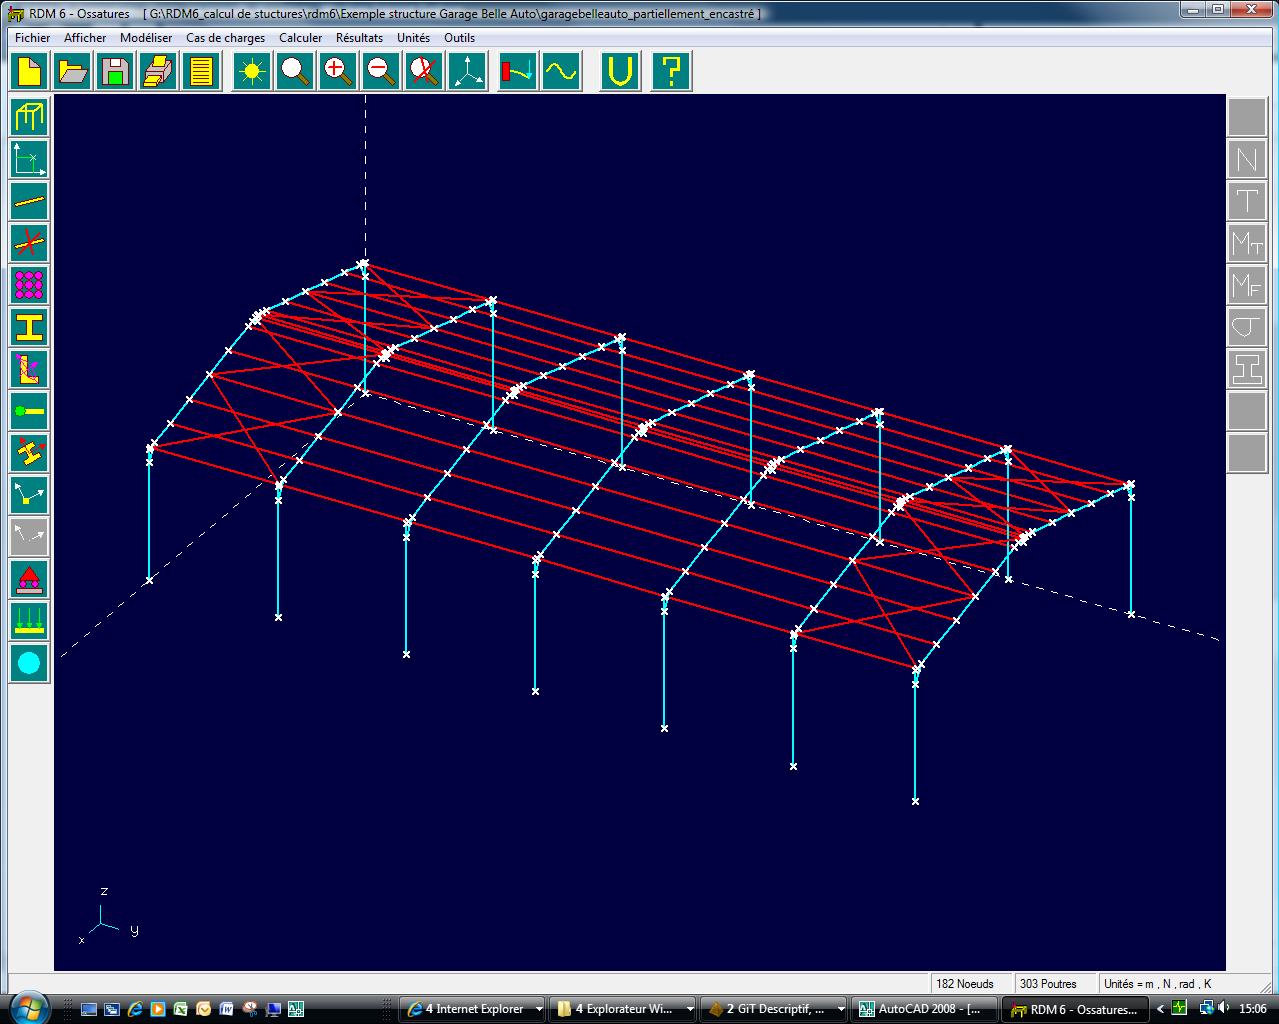The image size is (1279, 1024).
Task: Click the New file icon in the toolbar
Action: 30,72
